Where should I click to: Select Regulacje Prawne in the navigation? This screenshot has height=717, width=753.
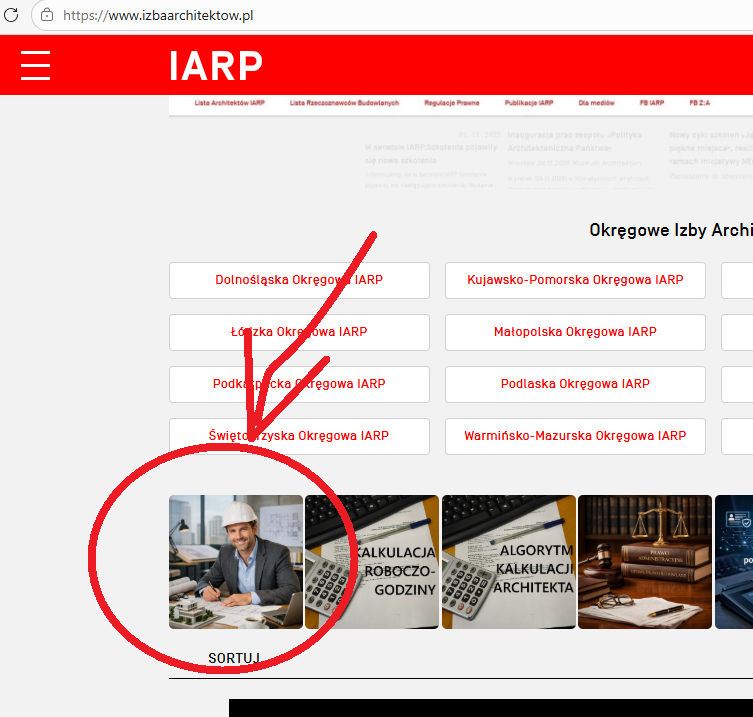click(452, 103)
